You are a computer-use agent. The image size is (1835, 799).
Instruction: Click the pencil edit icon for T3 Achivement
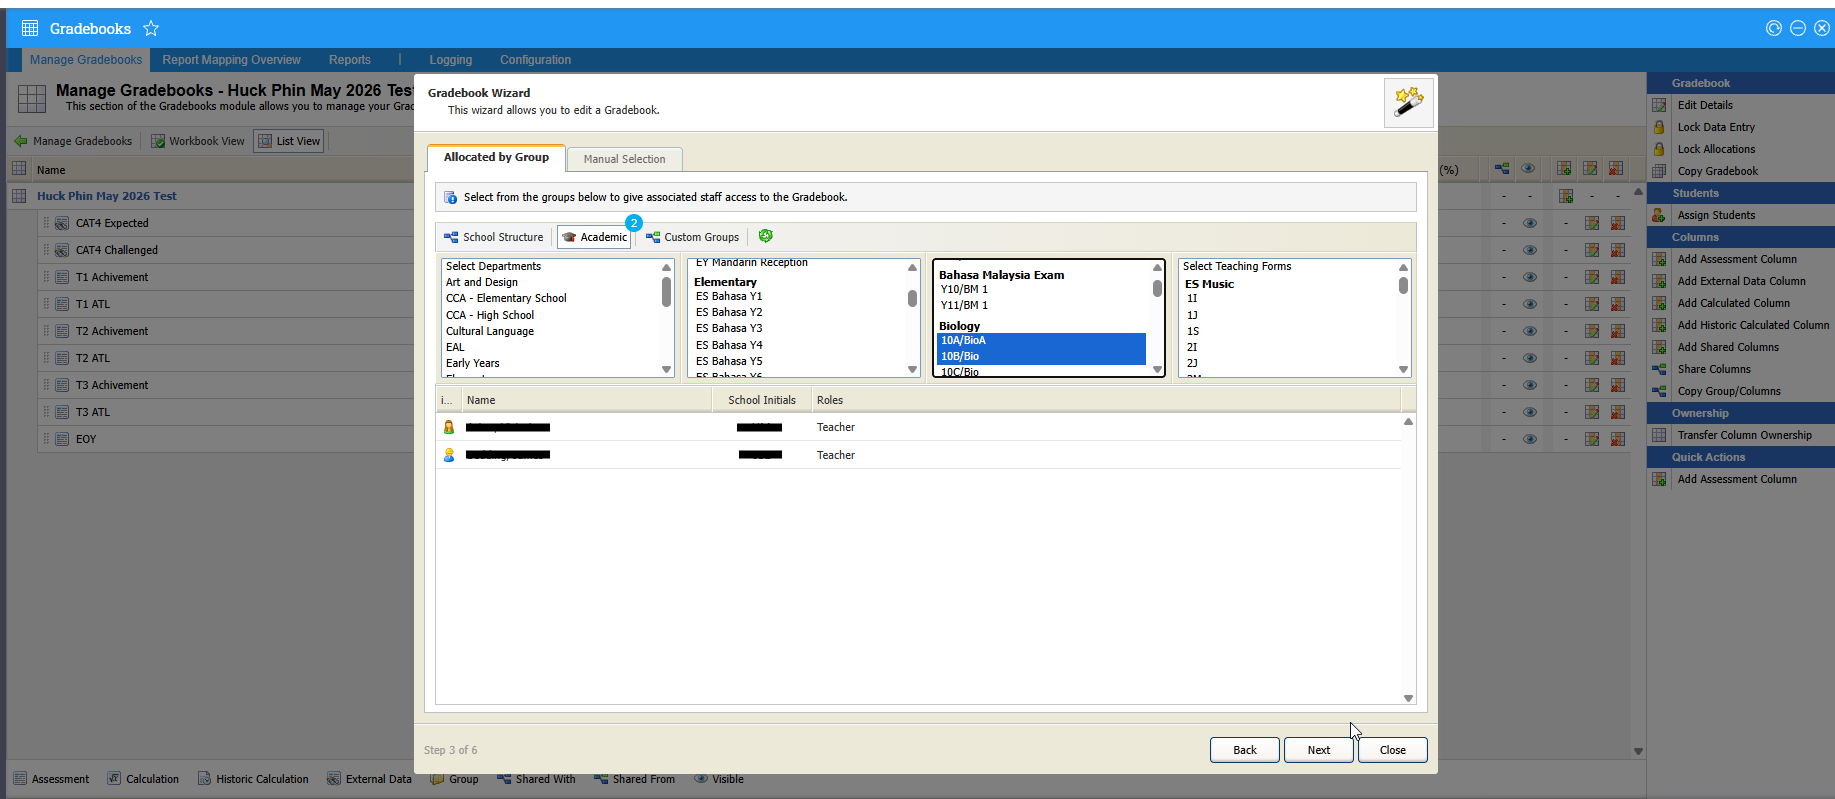pos(1592,385)
